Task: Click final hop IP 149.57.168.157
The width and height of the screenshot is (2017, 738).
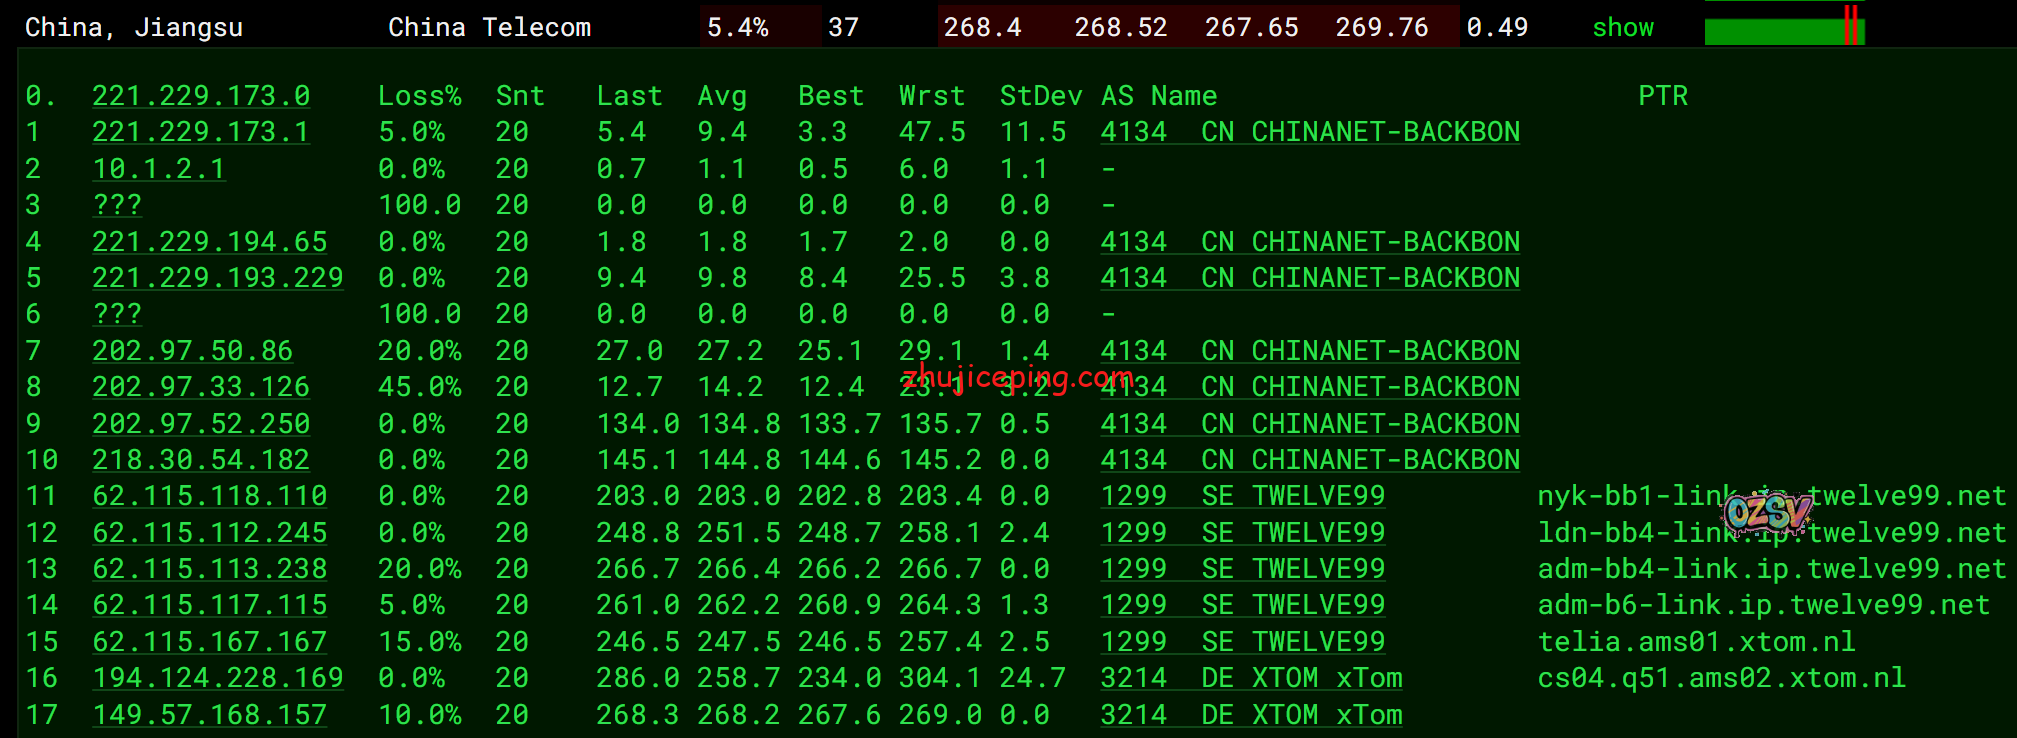Action: (x=209, y=715)
